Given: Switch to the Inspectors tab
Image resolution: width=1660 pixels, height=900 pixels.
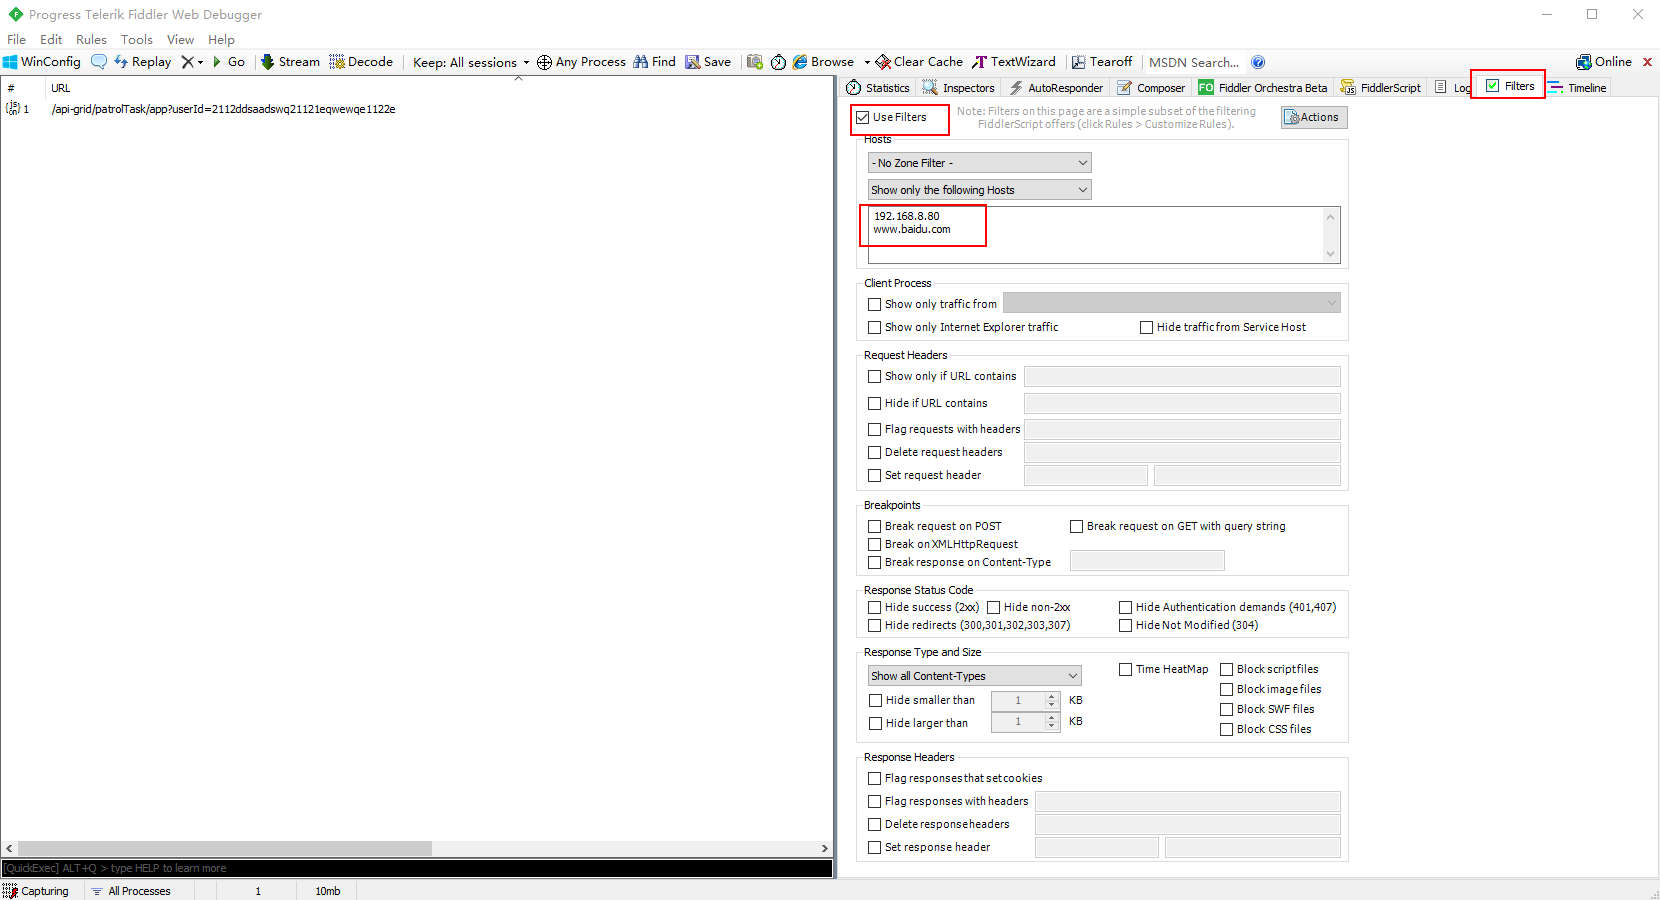Looking at the screenshot, I should coord(958,88).
